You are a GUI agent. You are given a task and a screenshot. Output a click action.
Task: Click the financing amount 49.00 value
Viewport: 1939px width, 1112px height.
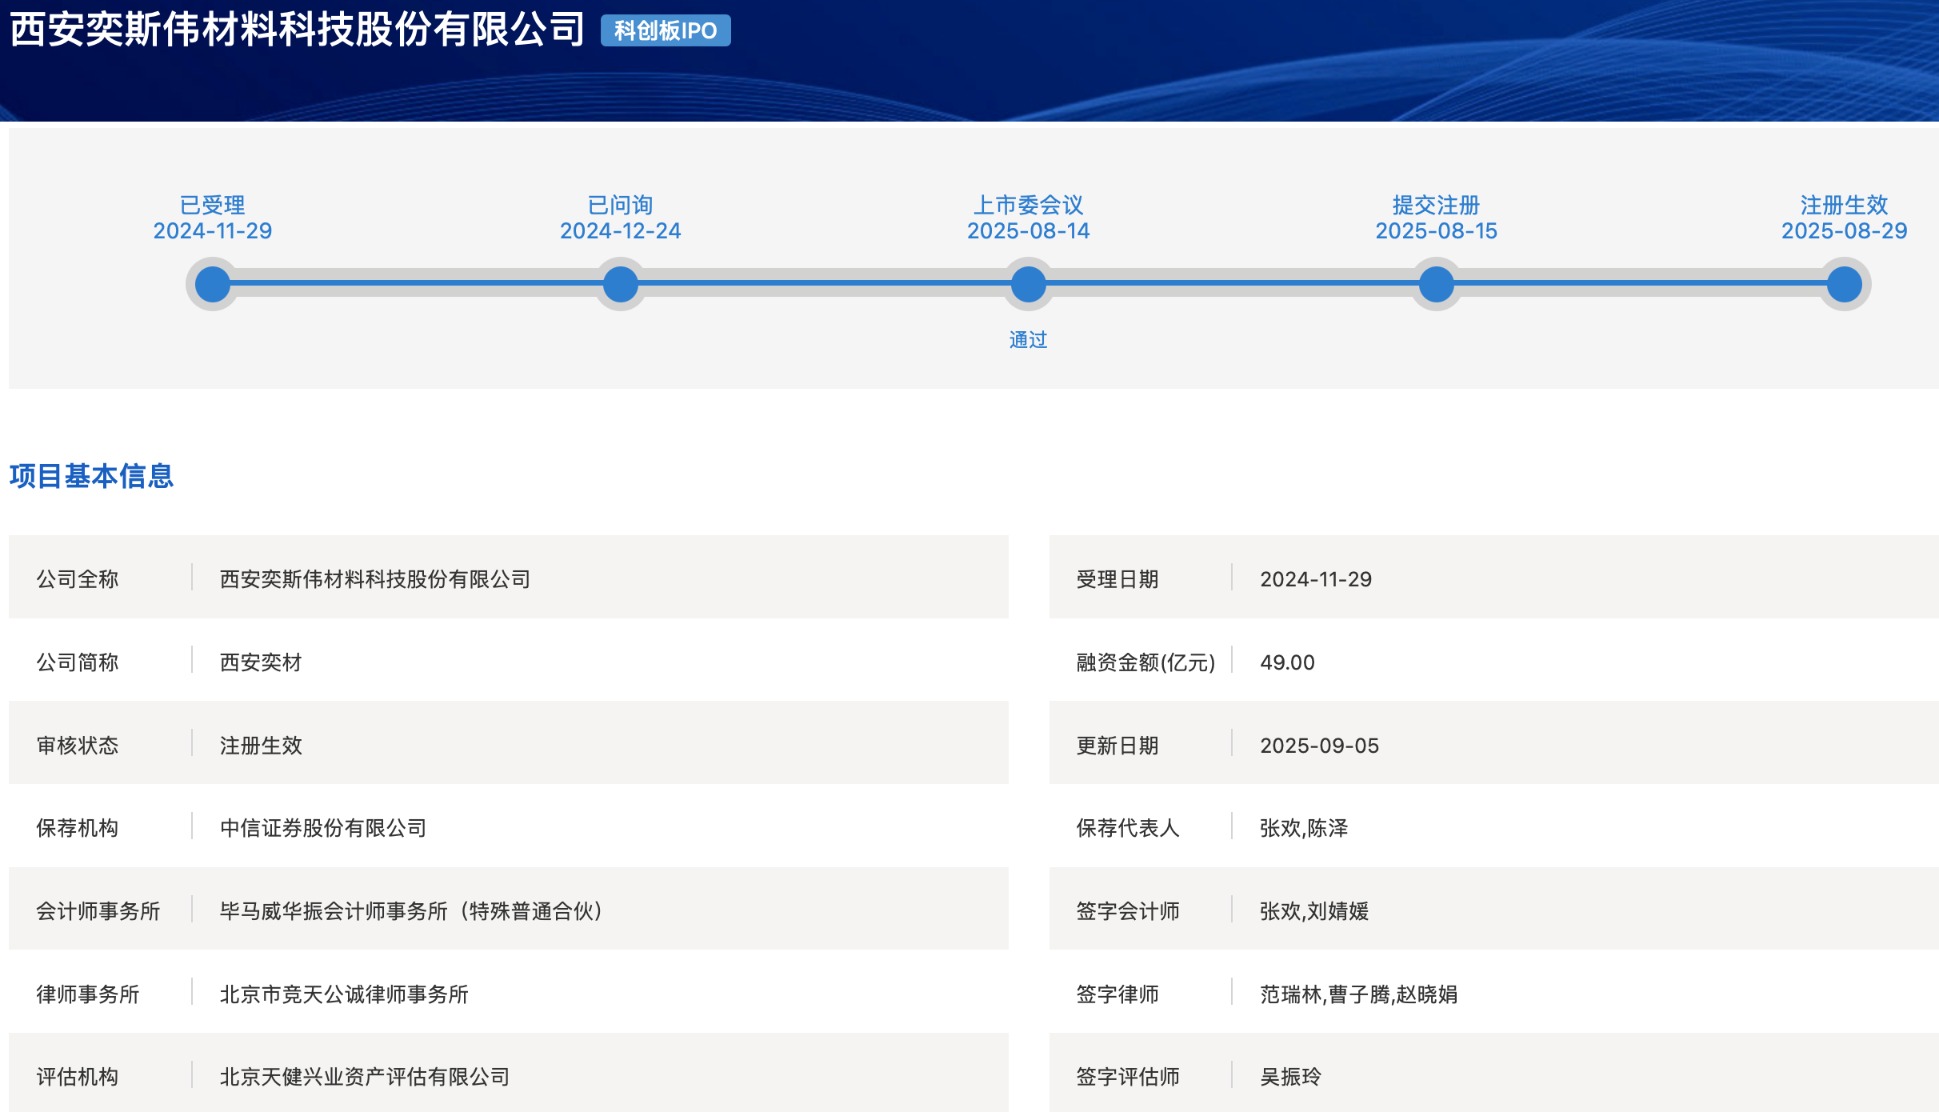pos(1287,662)
